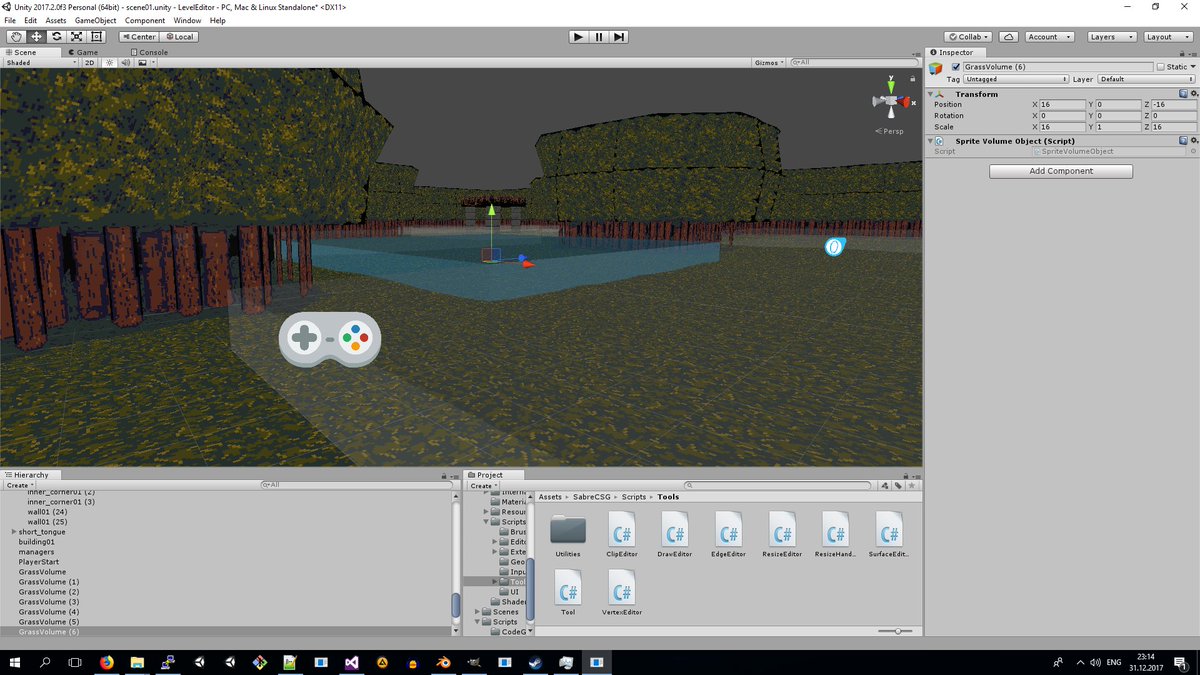
Task: Toggle 2D mode in the Scene view
Action: [89, 62]
